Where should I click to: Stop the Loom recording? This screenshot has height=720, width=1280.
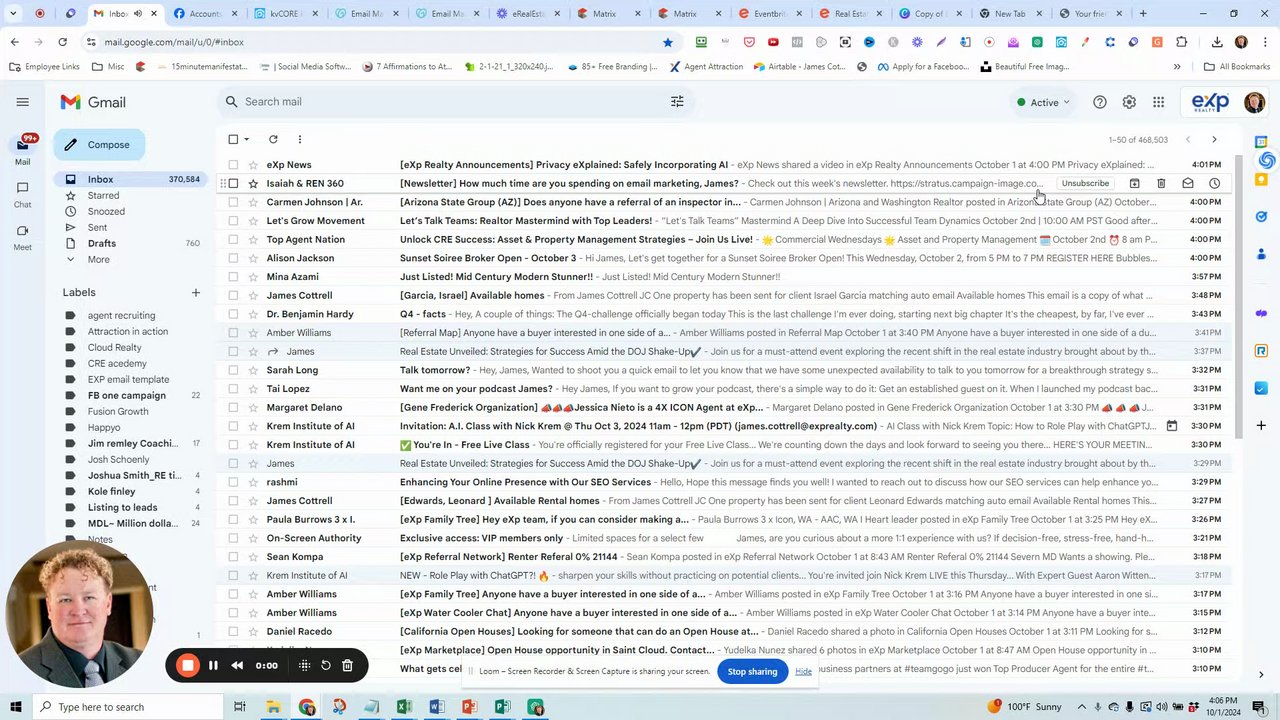(x=188, y=665)
